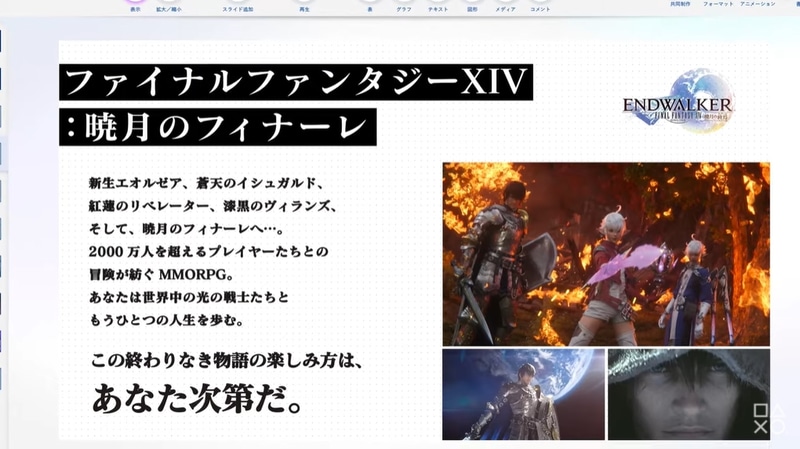Open the メディア media menu

tap(505, 7)
